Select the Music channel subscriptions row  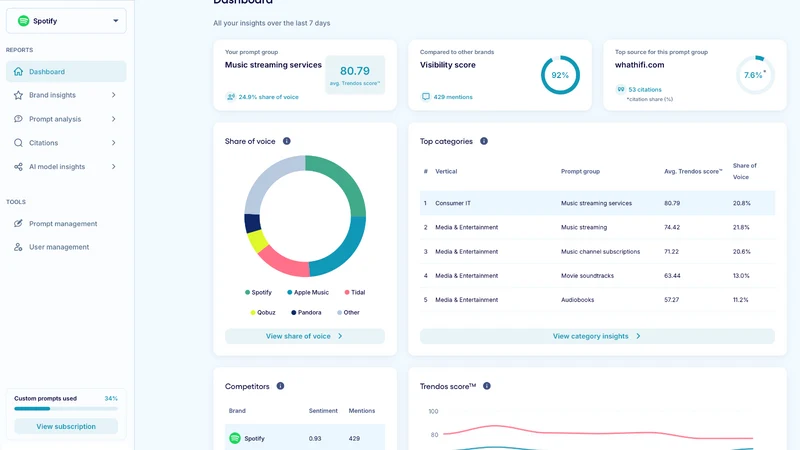pyautogui.click(x=597, y=252)
